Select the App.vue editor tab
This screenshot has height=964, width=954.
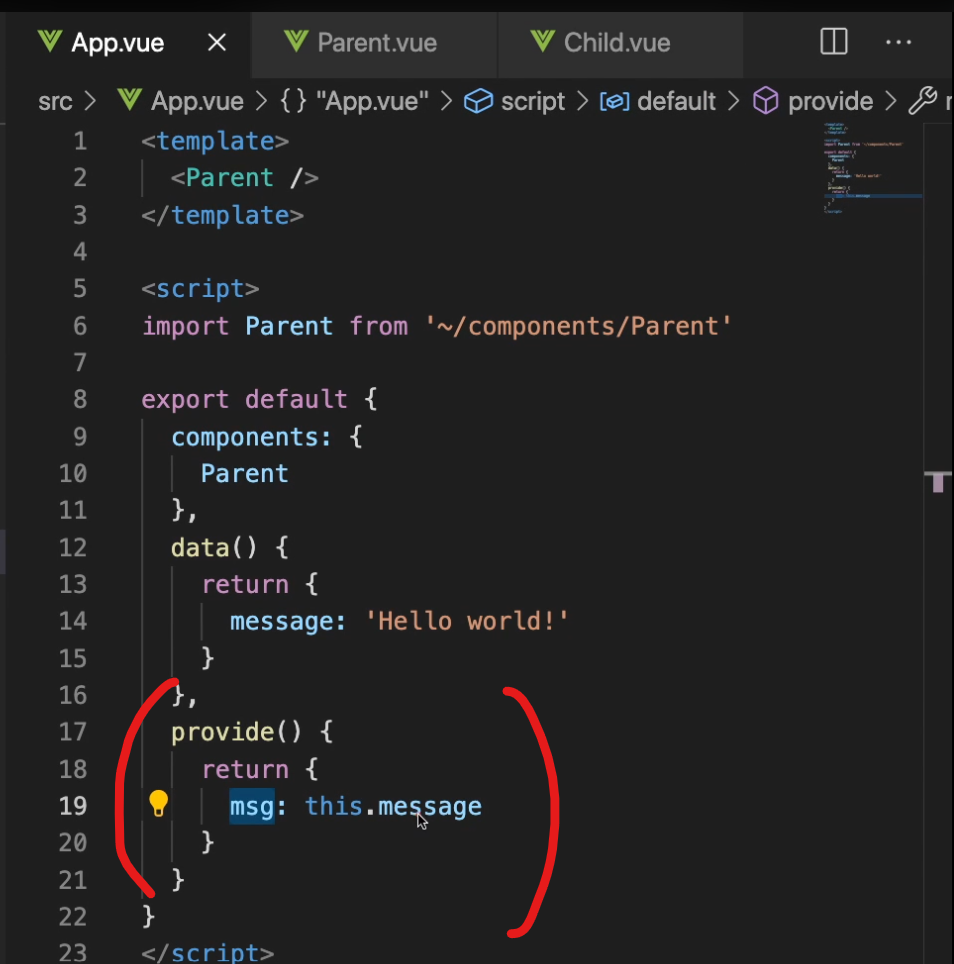(126, 43)
